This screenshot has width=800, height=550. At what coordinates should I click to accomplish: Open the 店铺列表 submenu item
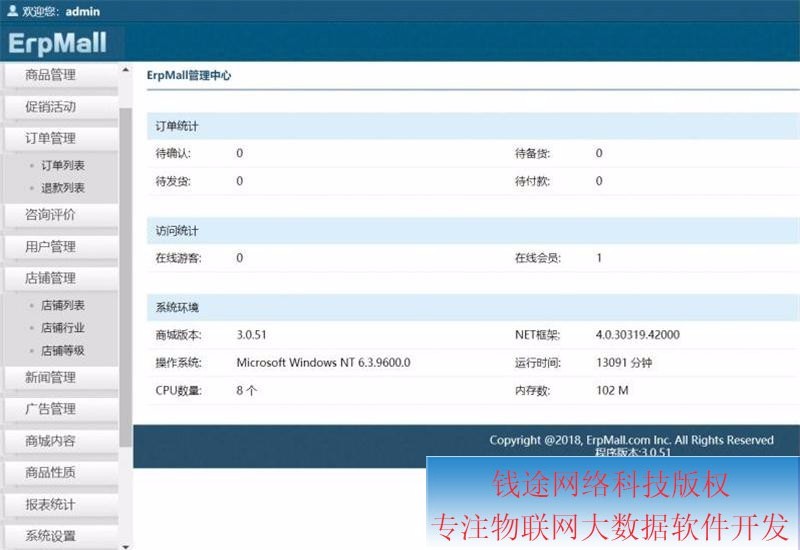[x=63, y=305]
